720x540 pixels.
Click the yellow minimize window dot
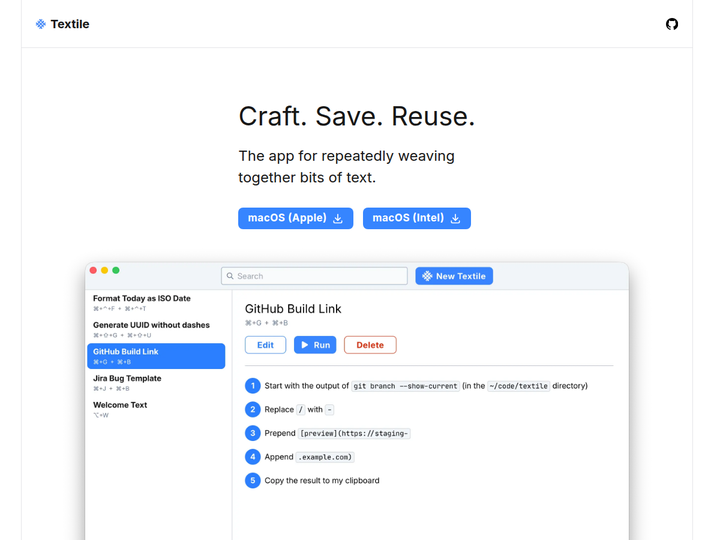pyautogui.click(x=105, y=270)
